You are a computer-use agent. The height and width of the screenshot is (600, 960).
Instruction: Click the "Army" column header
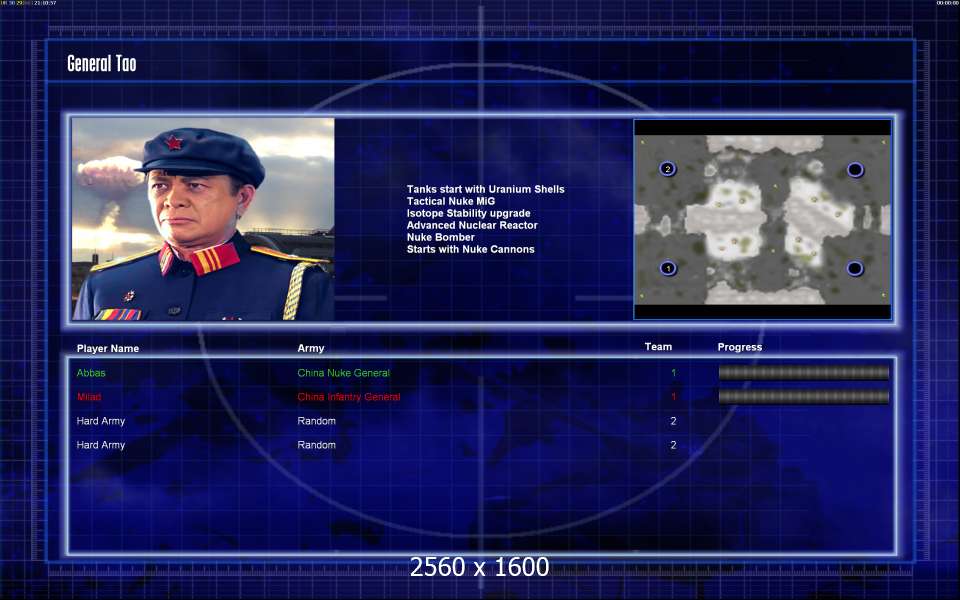pos(310,348)
